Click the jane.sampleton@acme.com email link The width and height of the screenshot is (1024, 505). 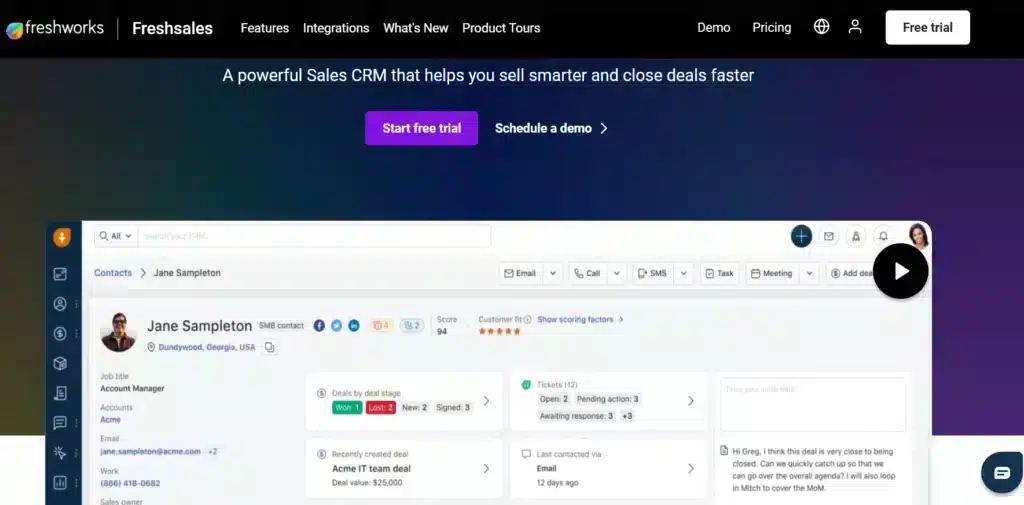(150, 451)
